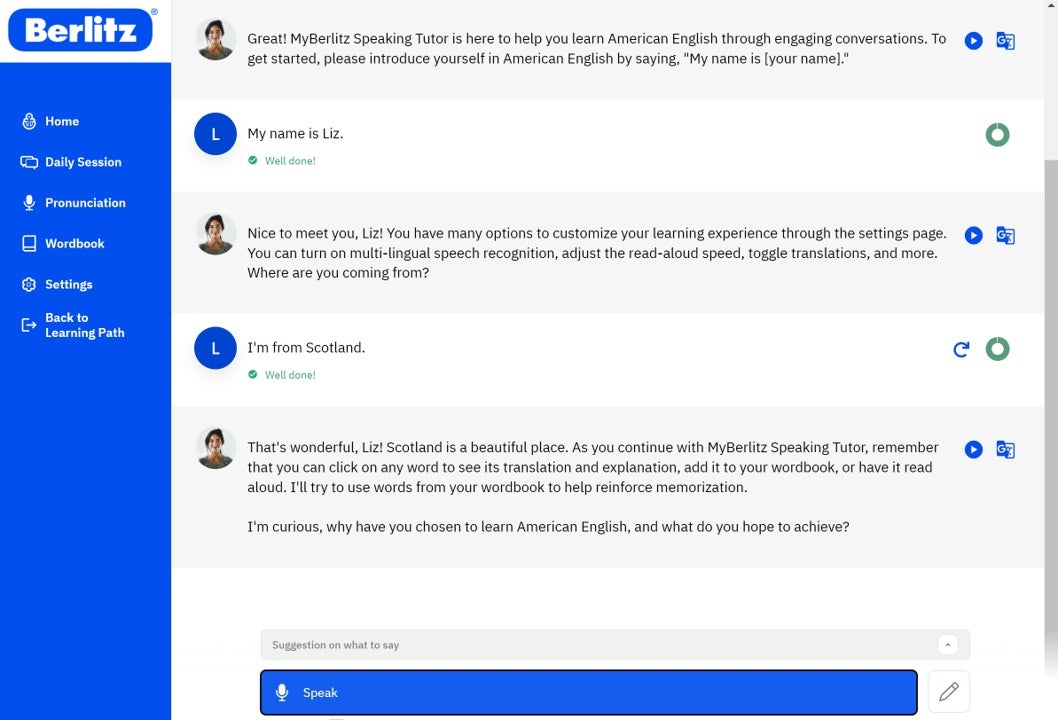Open the Wordbook page

[74, 244]
